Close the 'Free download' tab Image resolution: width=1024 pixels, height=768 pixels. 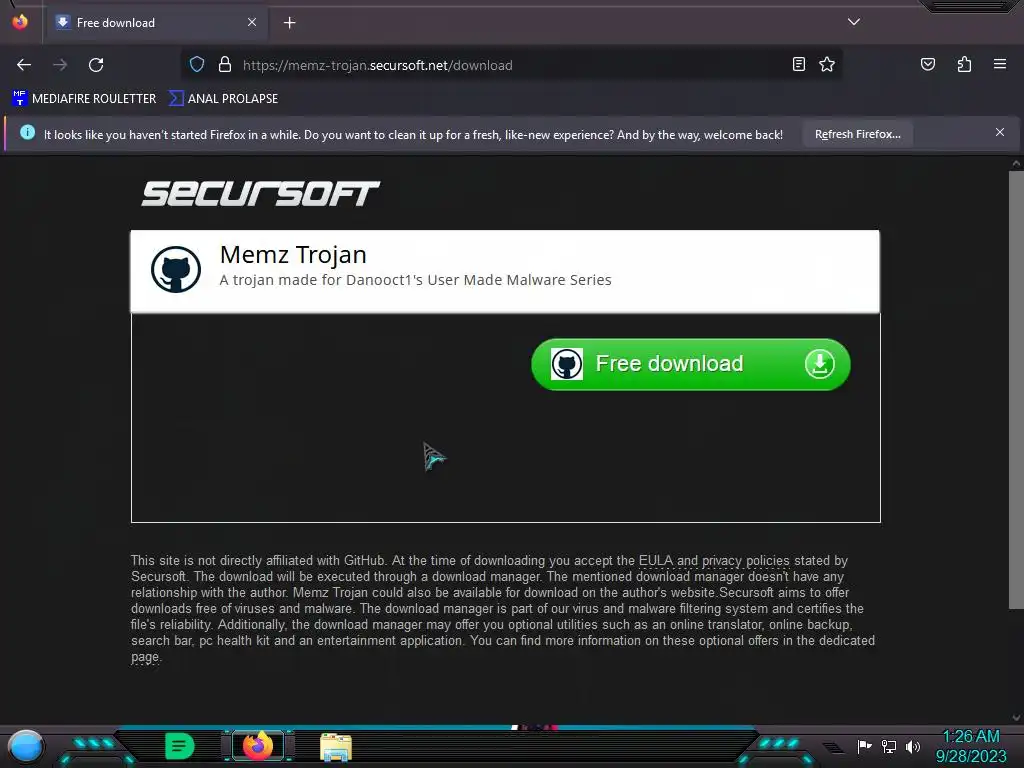(251, 22)
